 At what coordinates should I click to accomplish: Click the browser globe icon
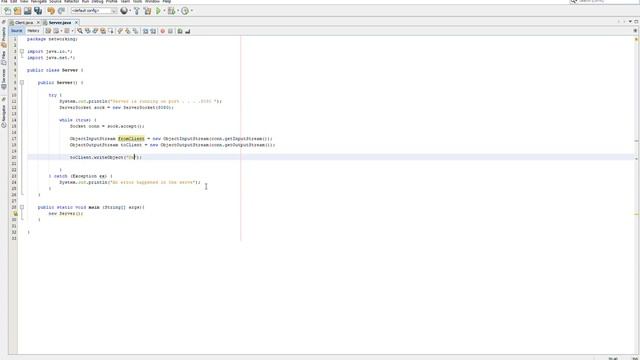coord(124,11)
